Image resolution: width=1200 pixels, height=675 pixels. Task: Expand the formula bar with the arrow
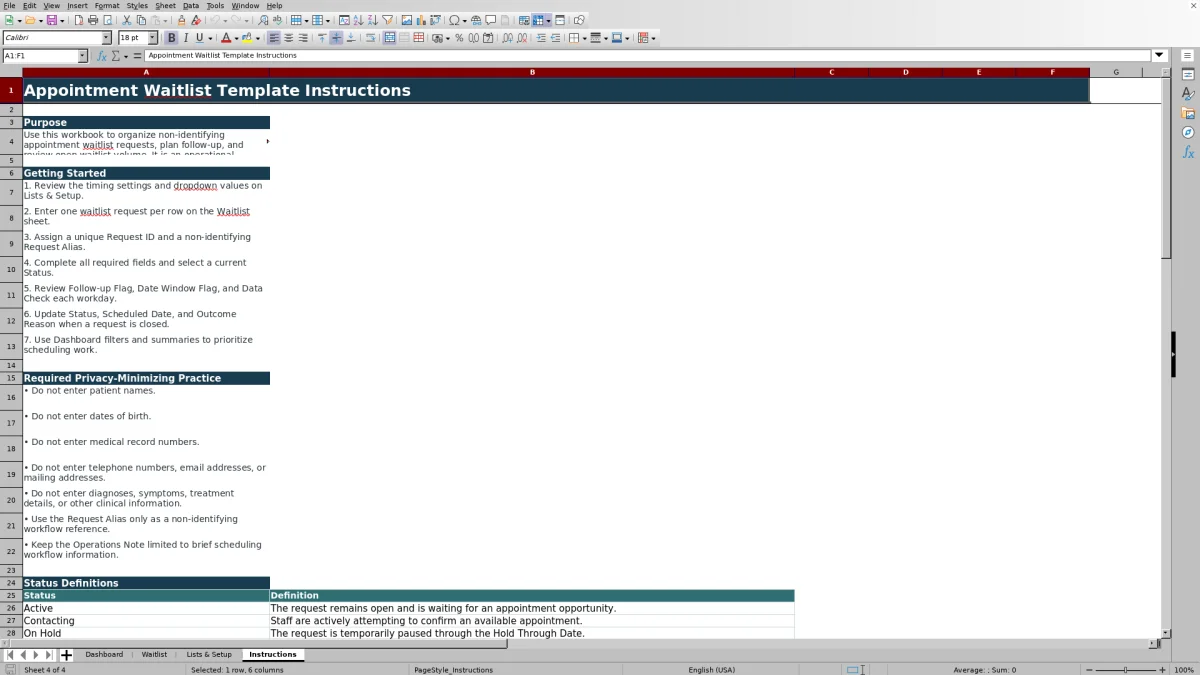(x=1160, y=56)
